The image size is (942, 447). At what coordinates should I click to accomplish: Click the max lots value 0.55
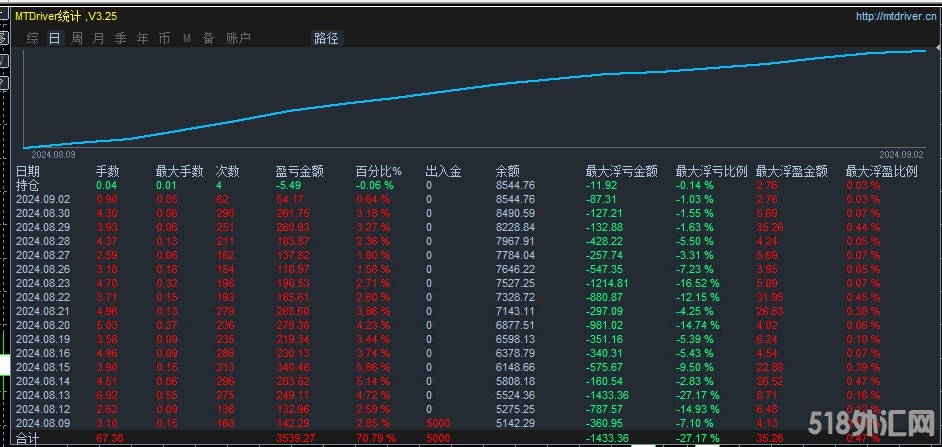coord(166,395)
